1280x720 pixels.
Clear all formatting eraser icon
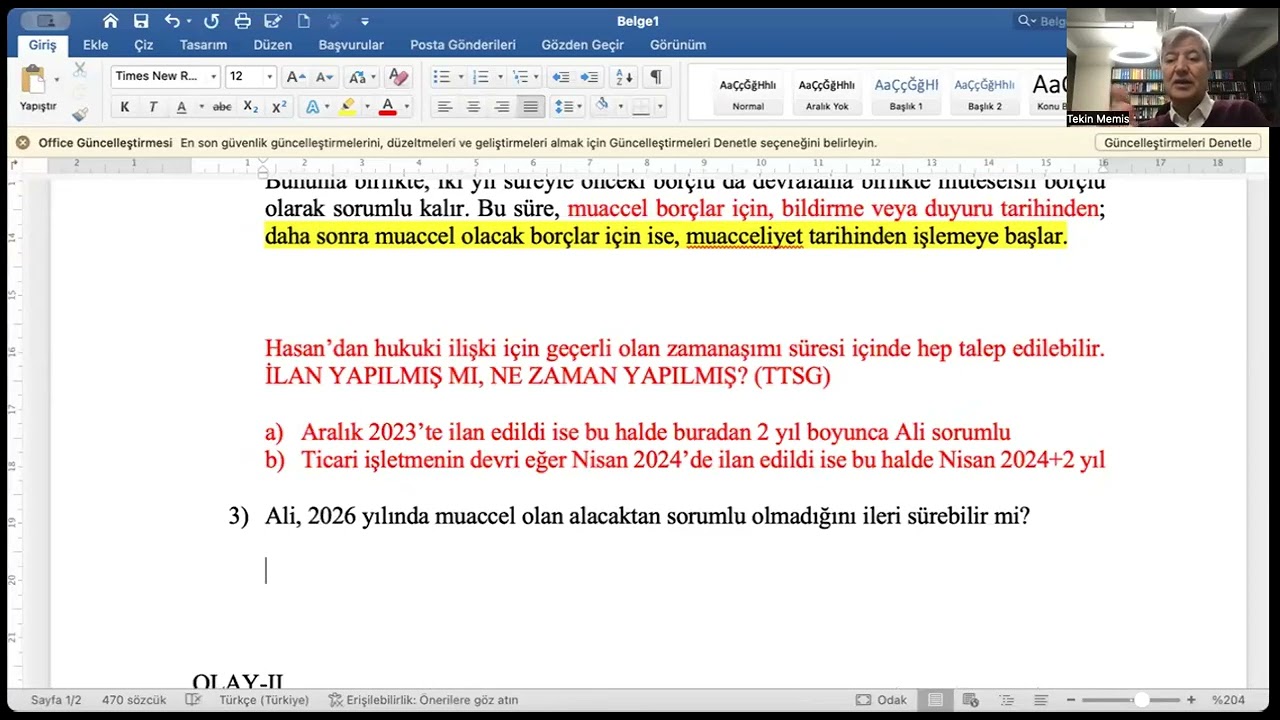[398, 77]
